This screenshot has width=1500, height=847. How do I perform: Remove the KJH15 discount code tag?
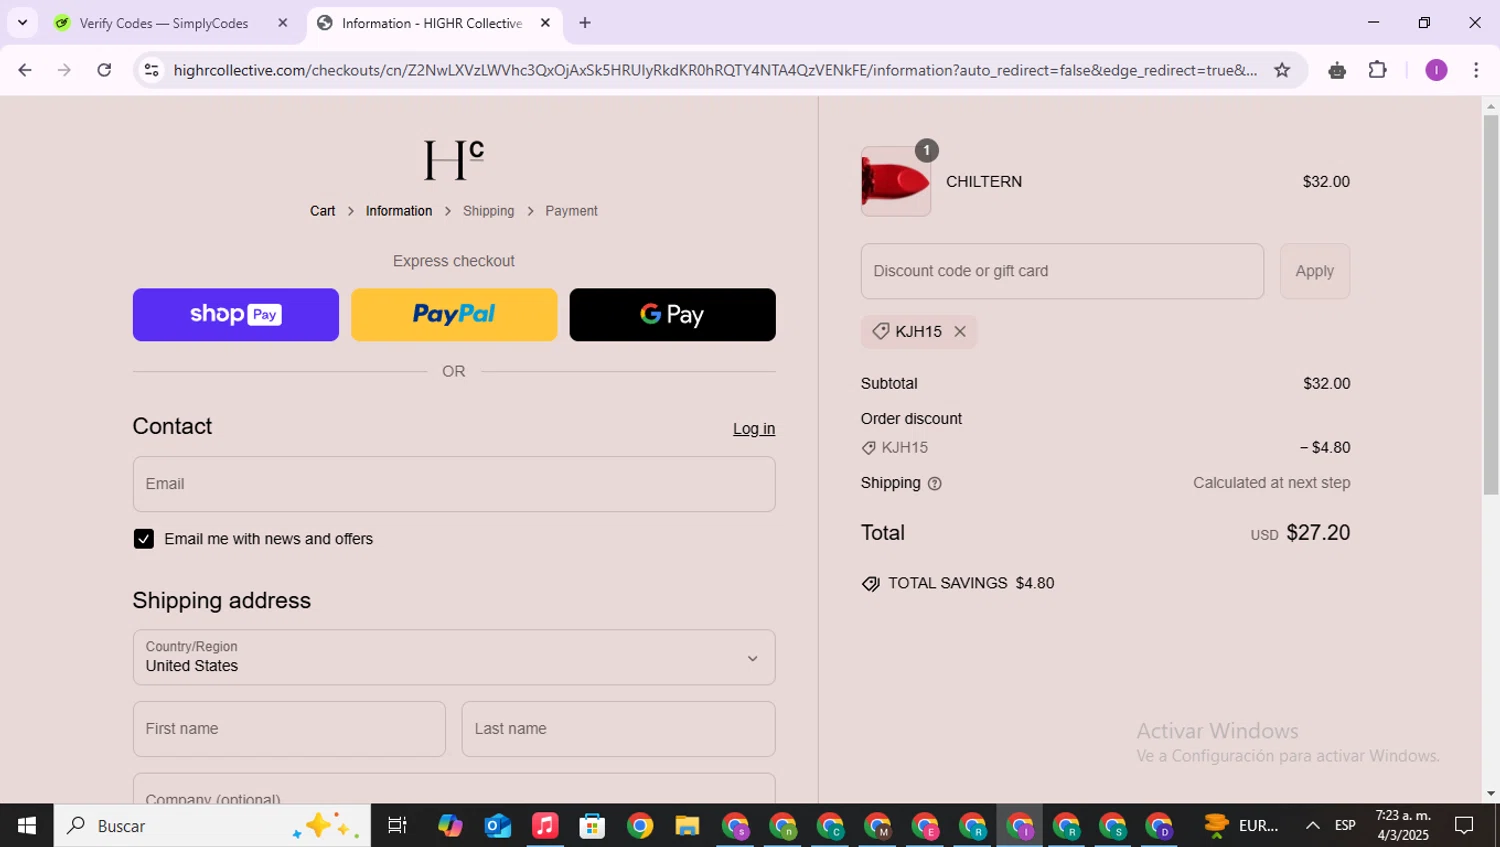[960, 332]
